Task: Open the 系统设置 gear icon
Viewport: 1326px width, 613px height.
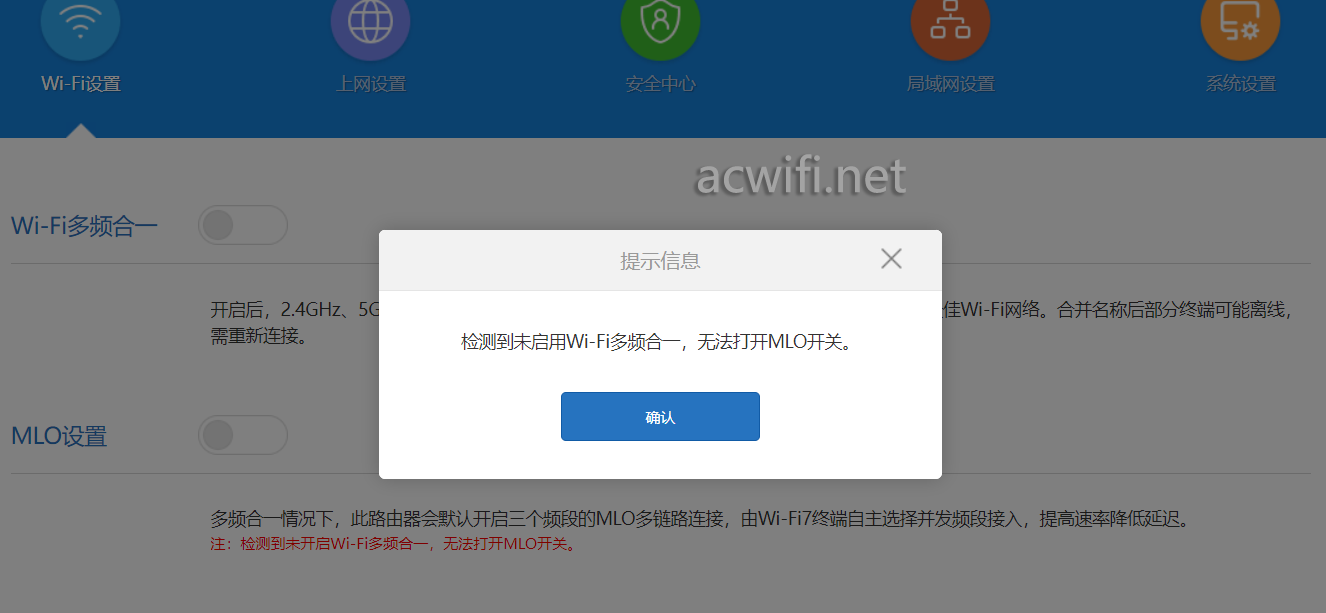Action: (1240, 22)
